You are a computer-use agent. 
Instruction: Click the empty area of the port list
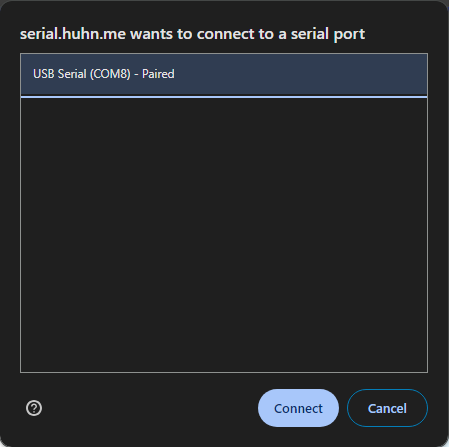pos(224,235)
